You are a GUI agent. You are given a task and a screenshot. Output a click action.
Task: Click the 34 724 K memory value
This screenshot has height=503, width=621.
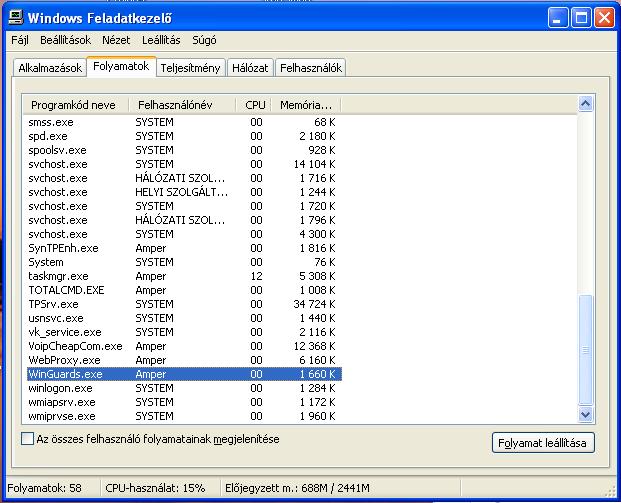point(314,304)
